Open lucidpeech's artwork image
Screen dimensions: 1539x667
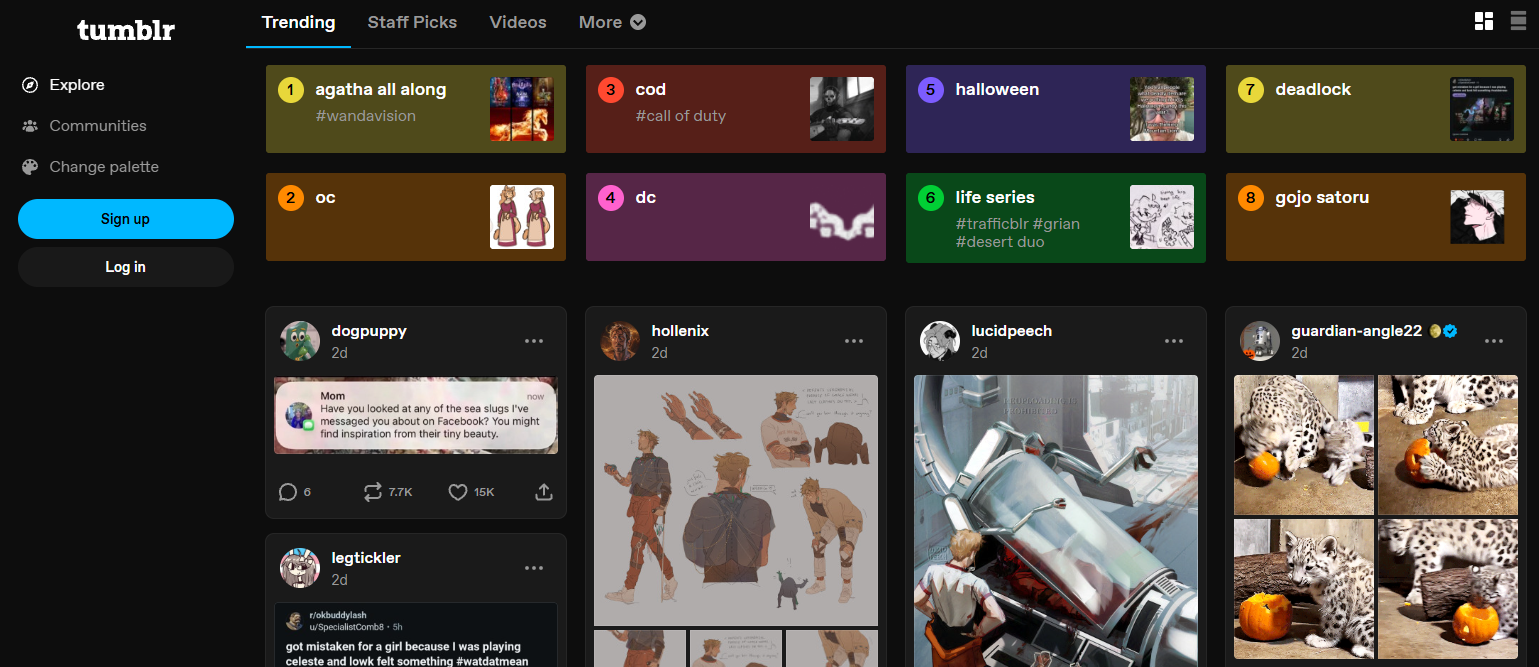point(1056,521)
